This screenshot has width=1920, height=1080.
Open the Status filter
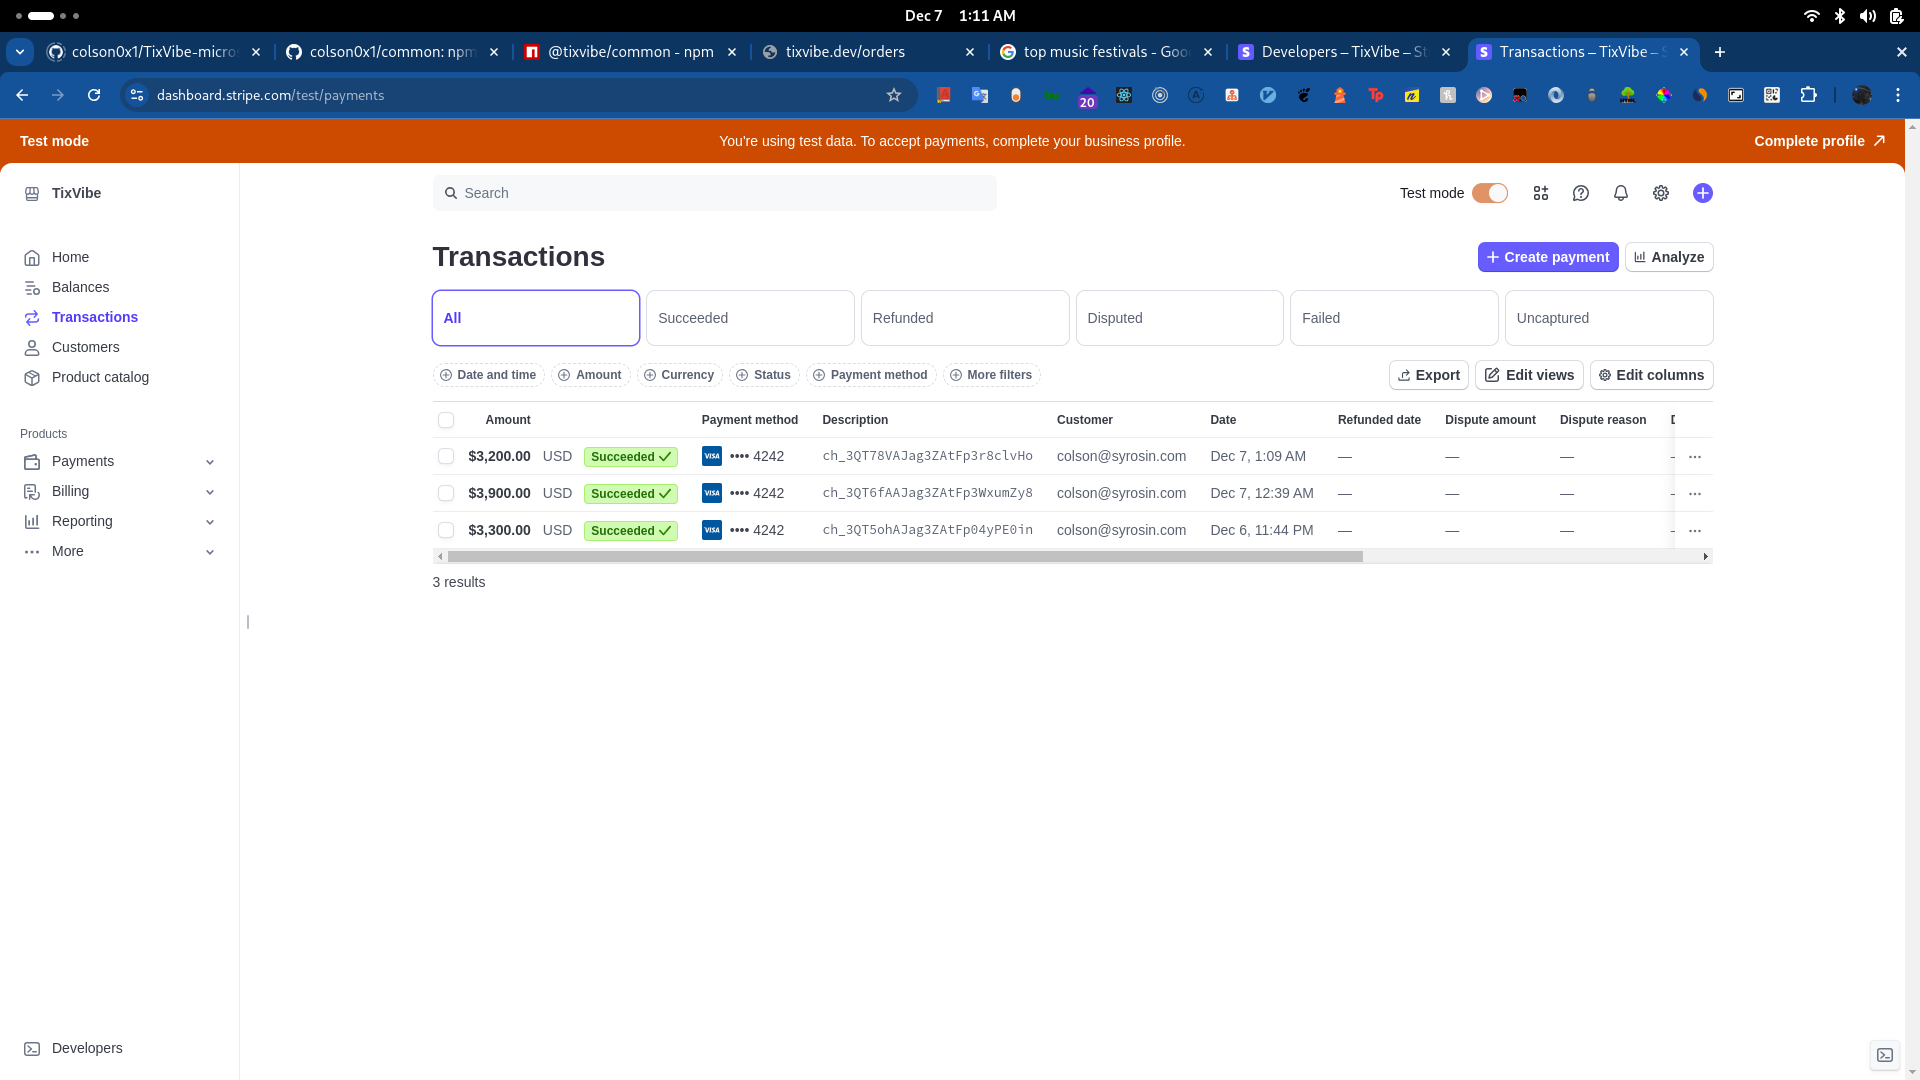(764, 375)
